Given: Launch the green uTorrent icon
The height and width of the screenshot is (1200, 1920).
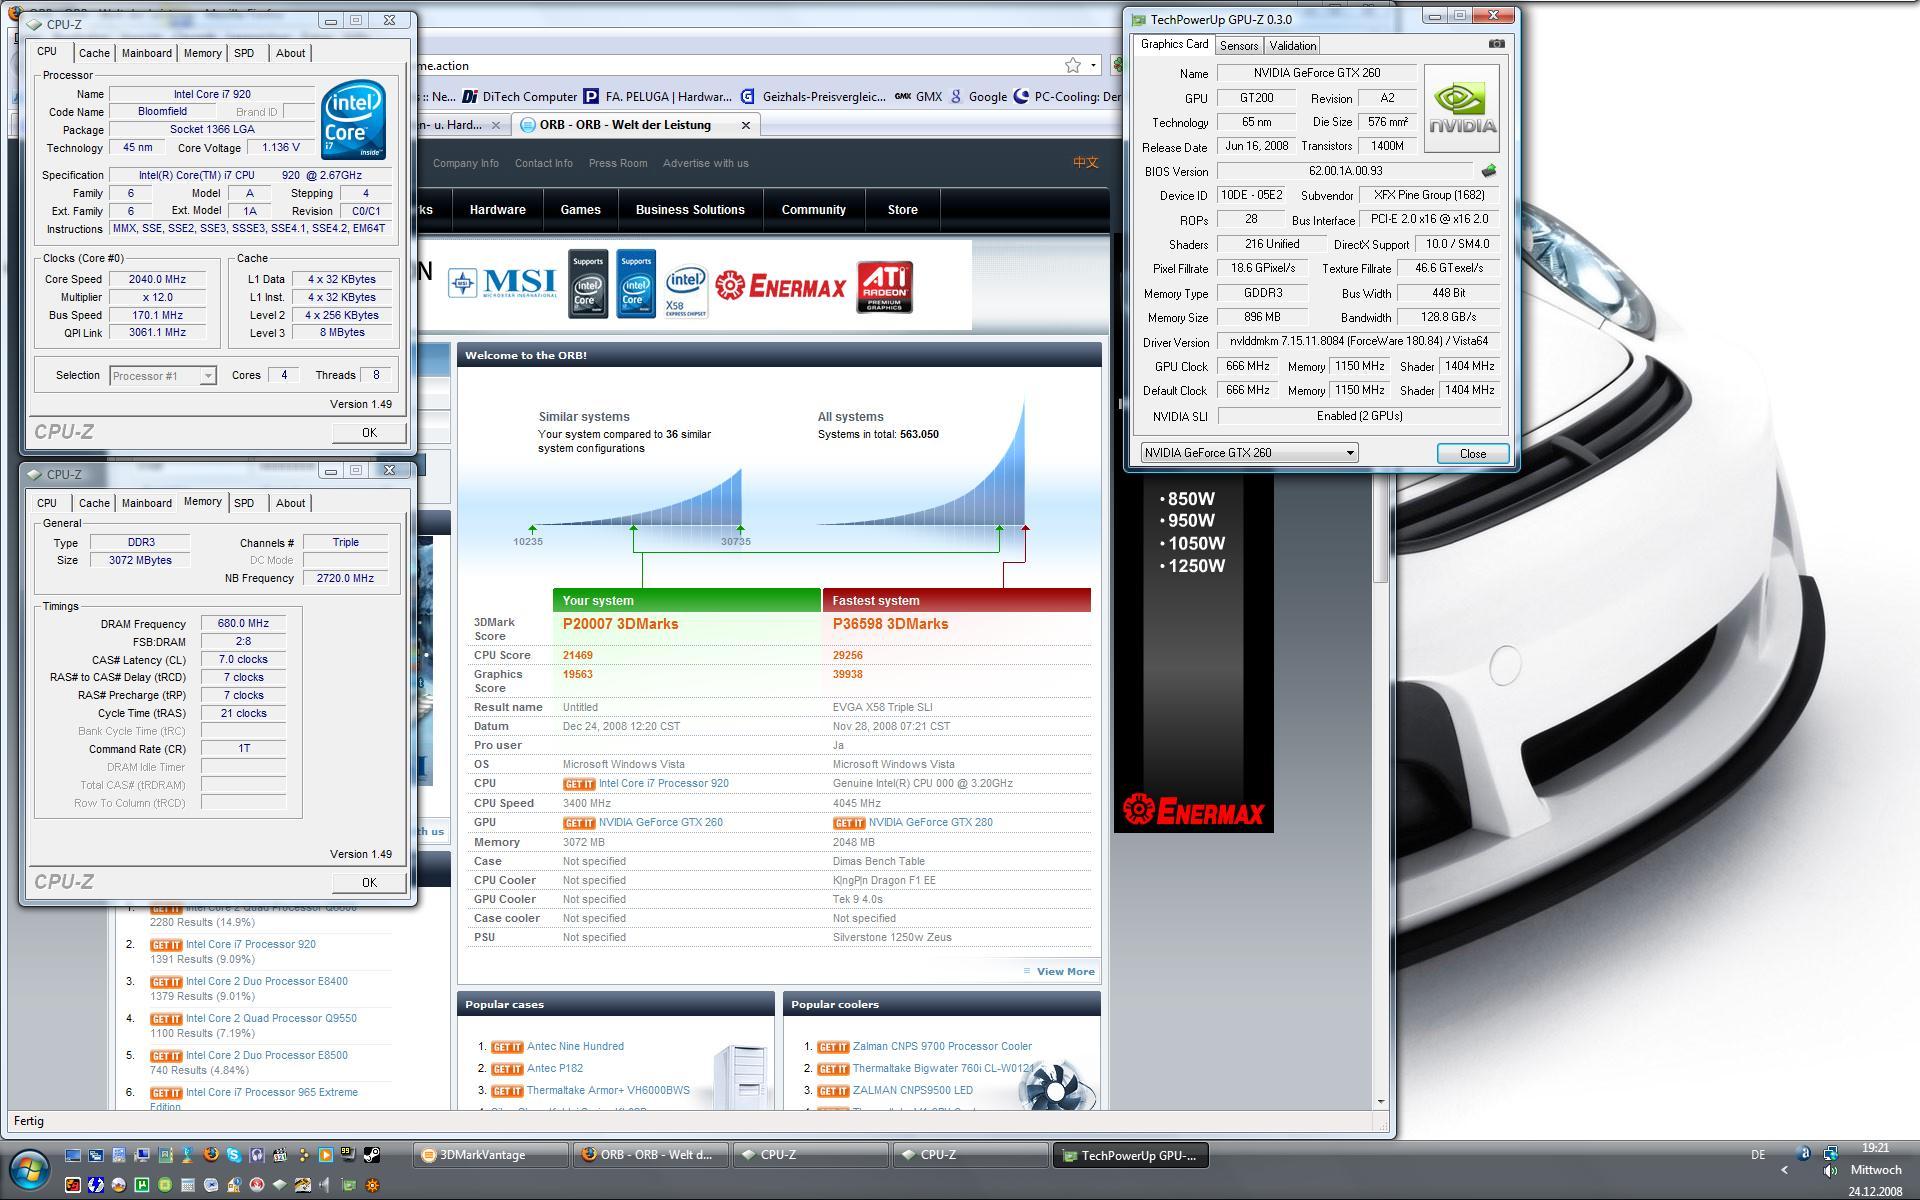Looking at the screenshot, I should [142, 1185].
